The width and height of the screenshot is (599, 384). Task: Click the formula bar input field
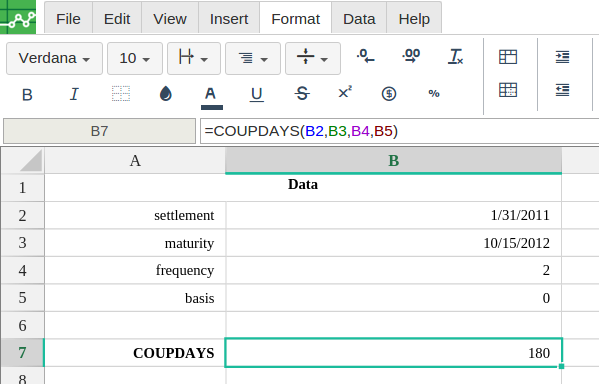coord(399,131)
